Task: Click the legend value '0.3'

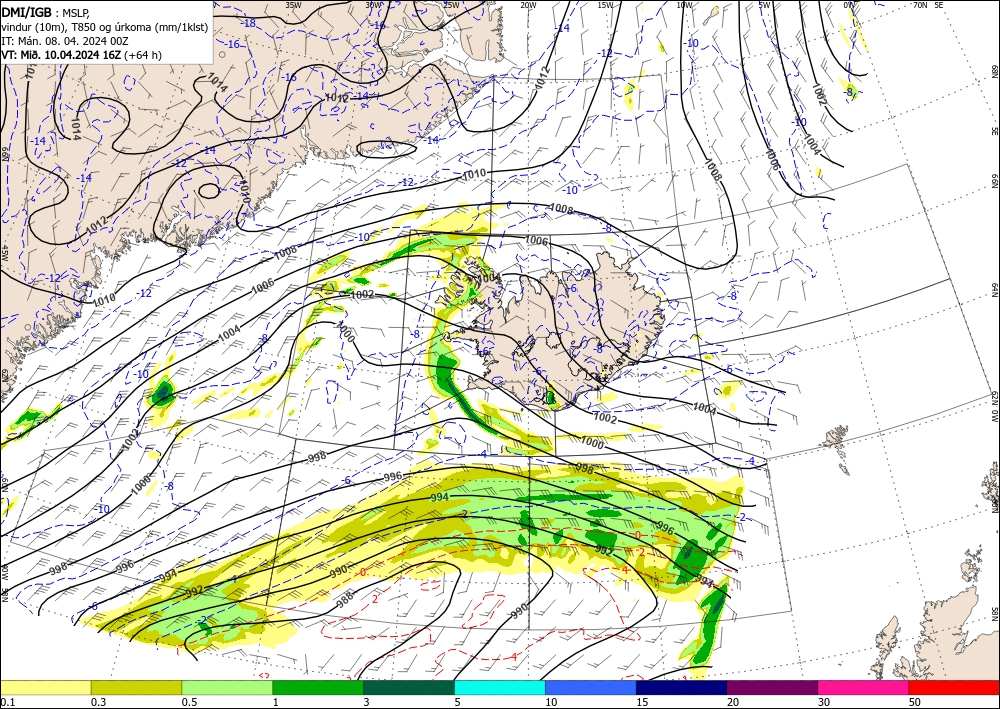Action: click(98, 702)
